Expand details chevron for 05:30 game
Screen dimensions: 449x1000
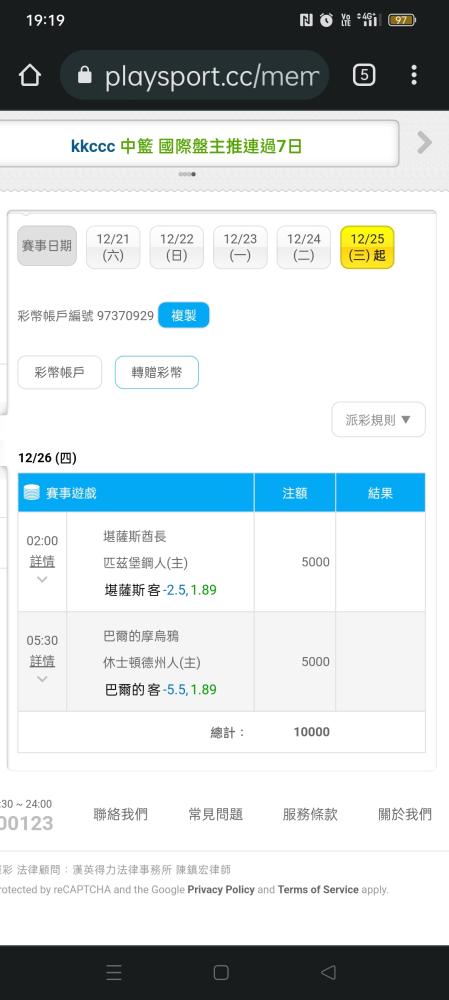coord(42,679)
